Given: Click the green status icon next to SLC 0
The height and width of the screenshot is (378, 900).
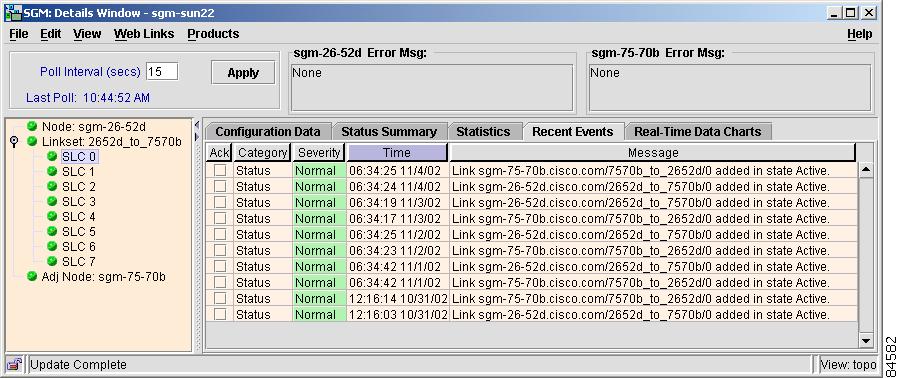Looking at the screenshot, I should 52,156.
